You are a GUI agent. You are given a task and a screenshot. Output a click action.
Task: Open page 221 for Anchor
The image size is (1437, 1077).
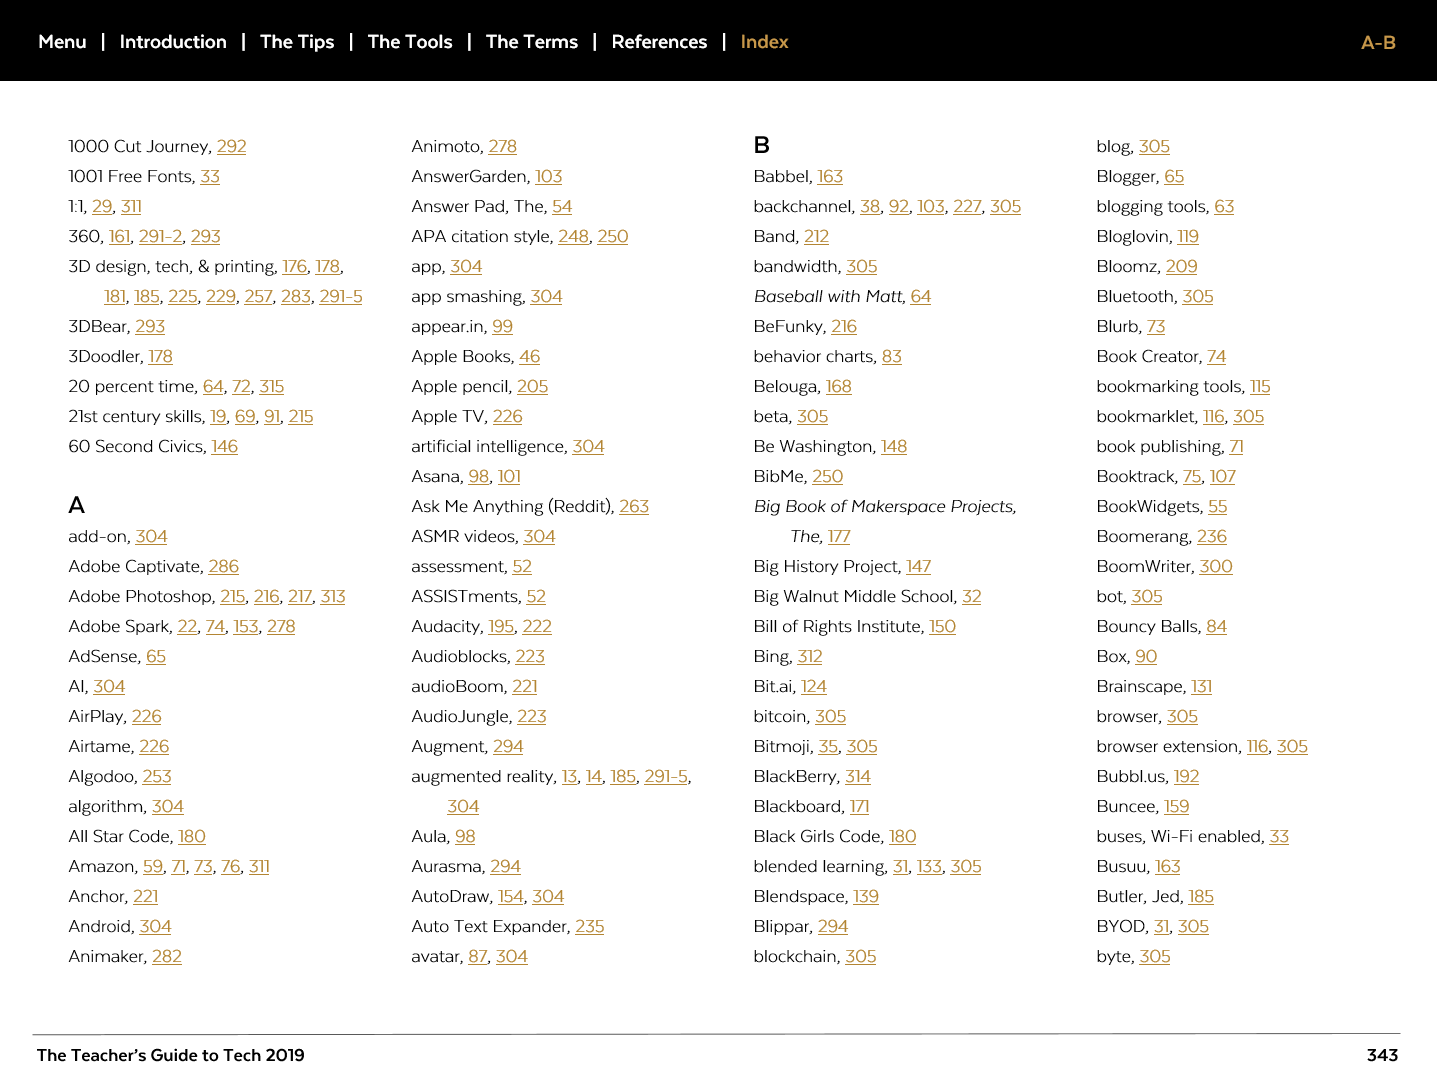coord(146,896)
